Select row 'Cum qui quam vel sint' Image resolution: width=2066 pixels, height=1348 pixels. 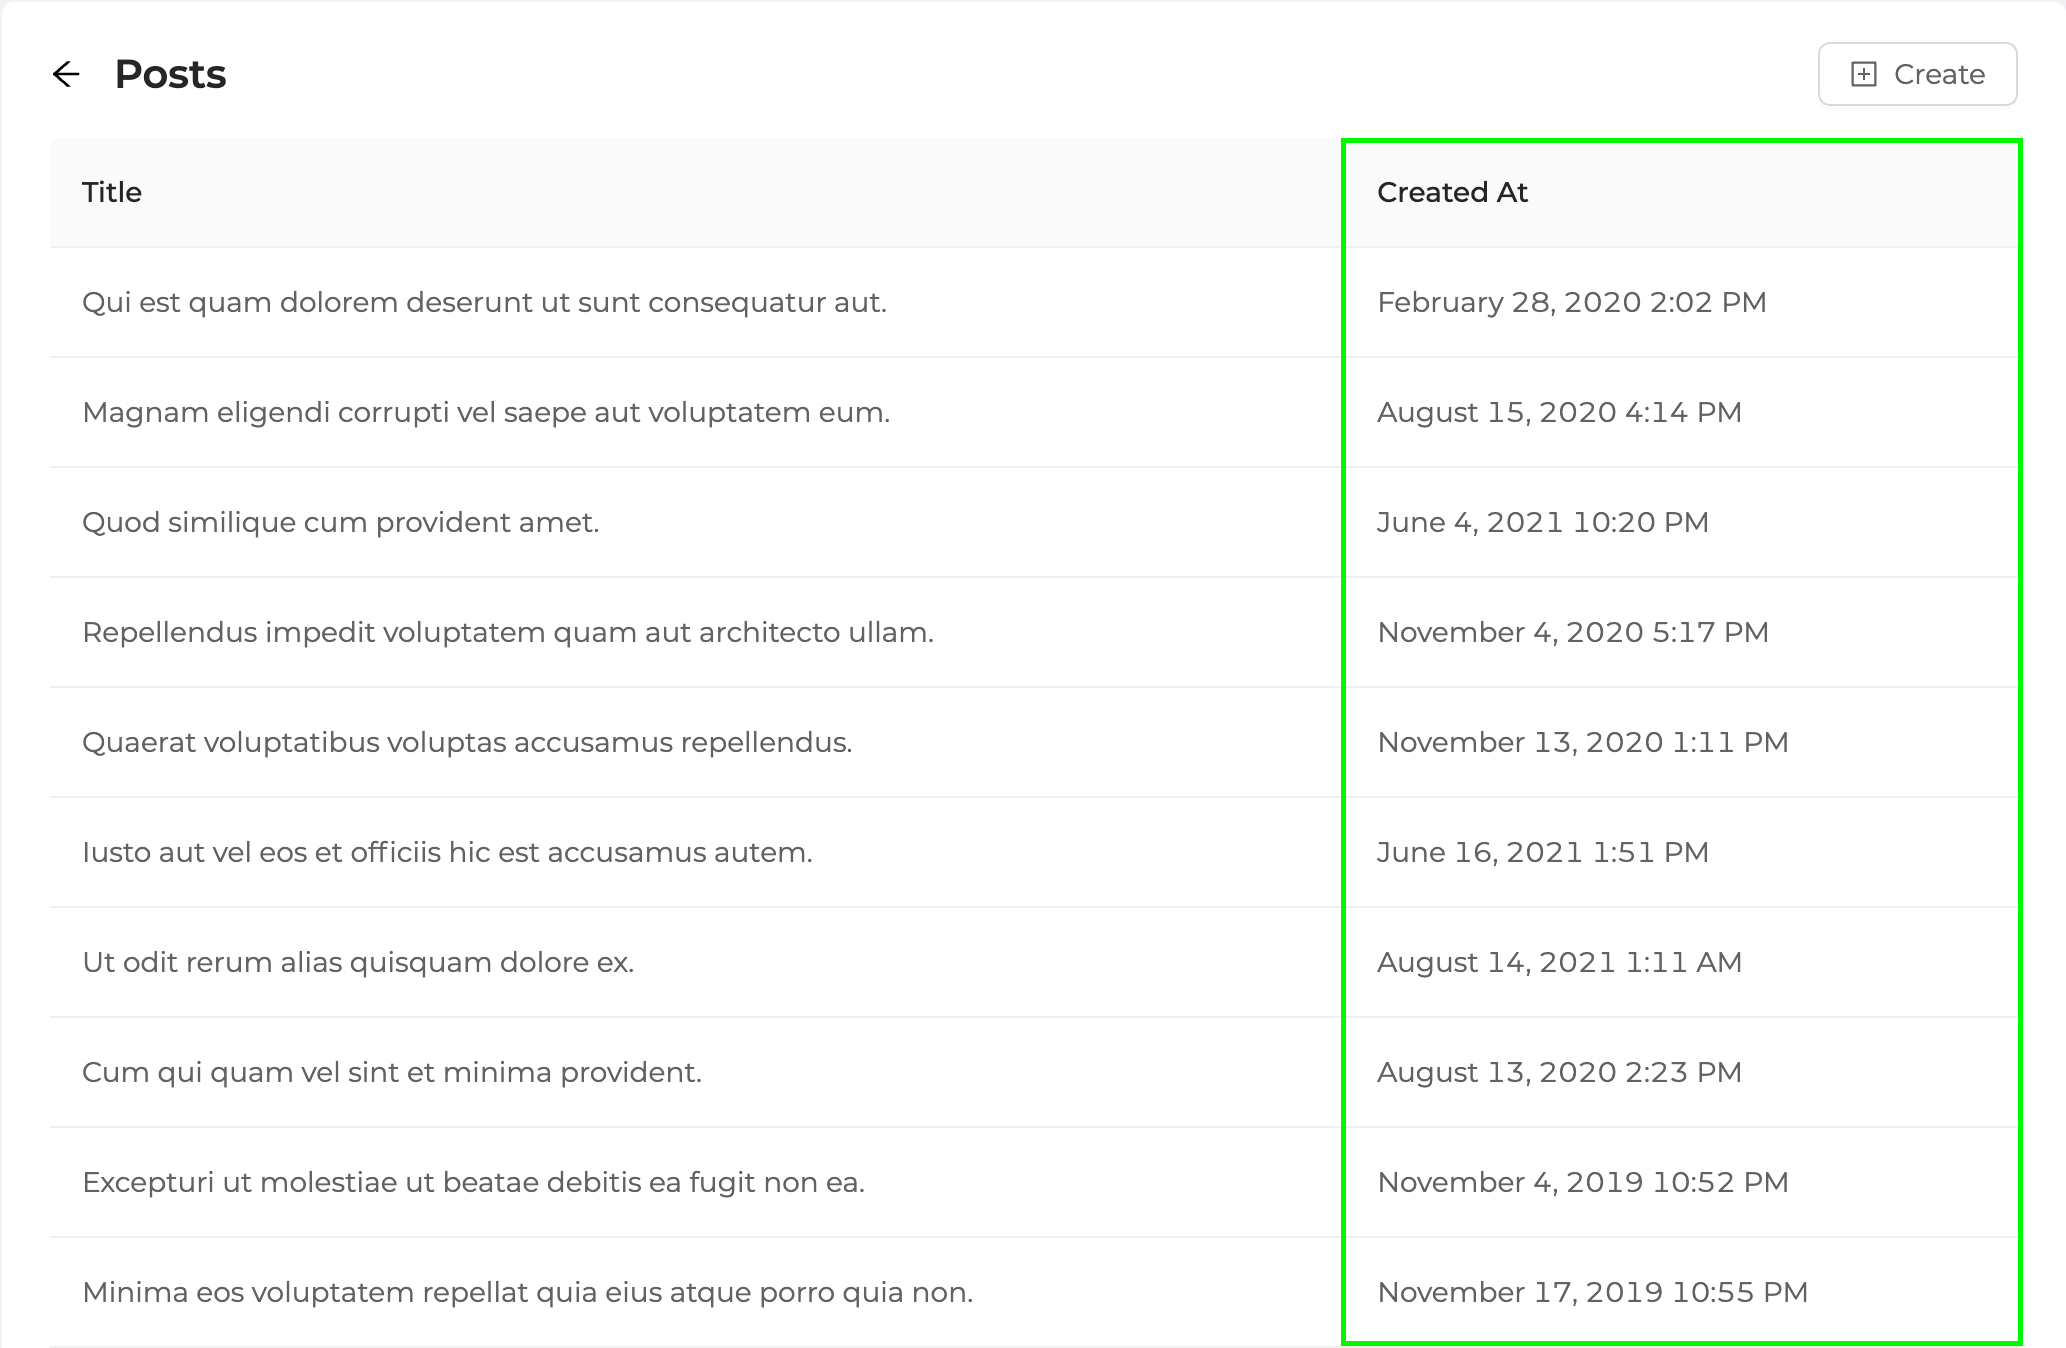392,1072
